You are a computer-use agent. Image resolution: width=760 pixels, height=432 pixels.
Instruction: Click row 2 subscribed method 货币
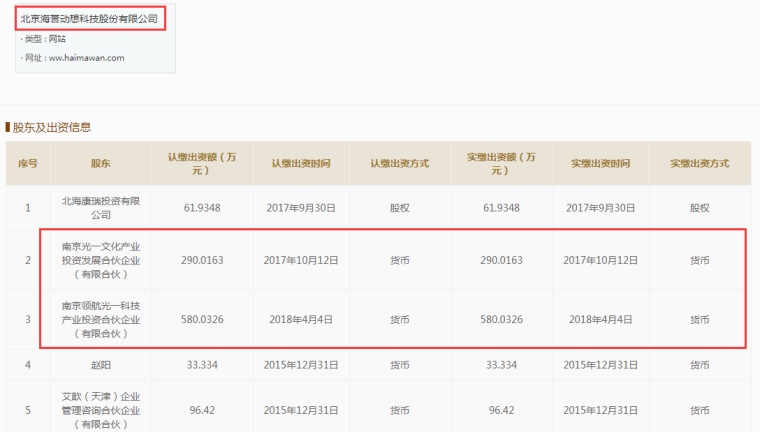pos(399,260)
